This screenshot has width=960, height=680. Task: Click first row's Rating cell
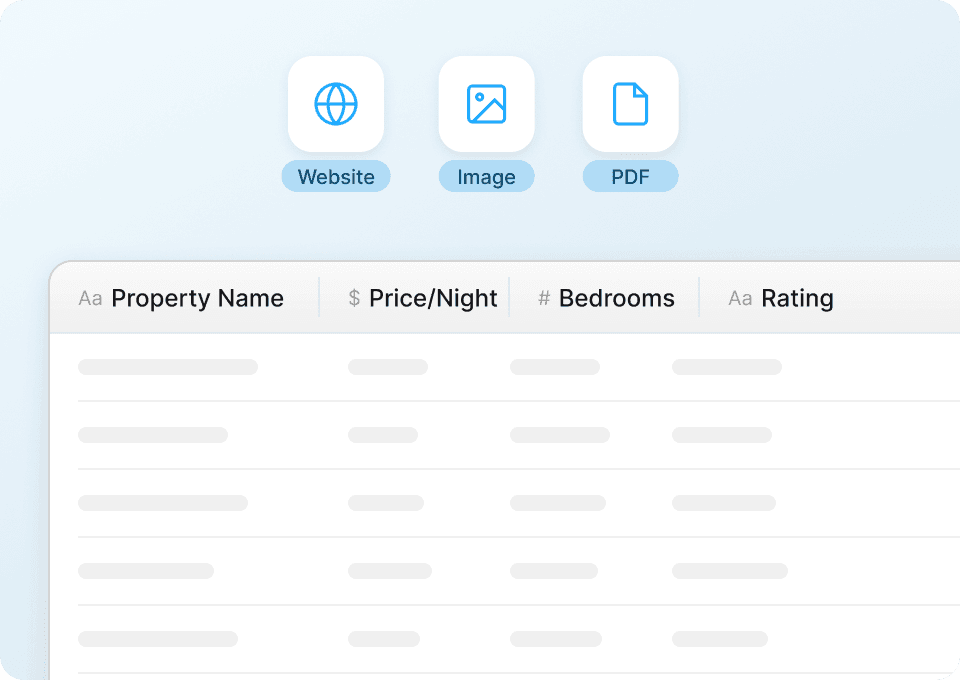(x=727, y=367)
